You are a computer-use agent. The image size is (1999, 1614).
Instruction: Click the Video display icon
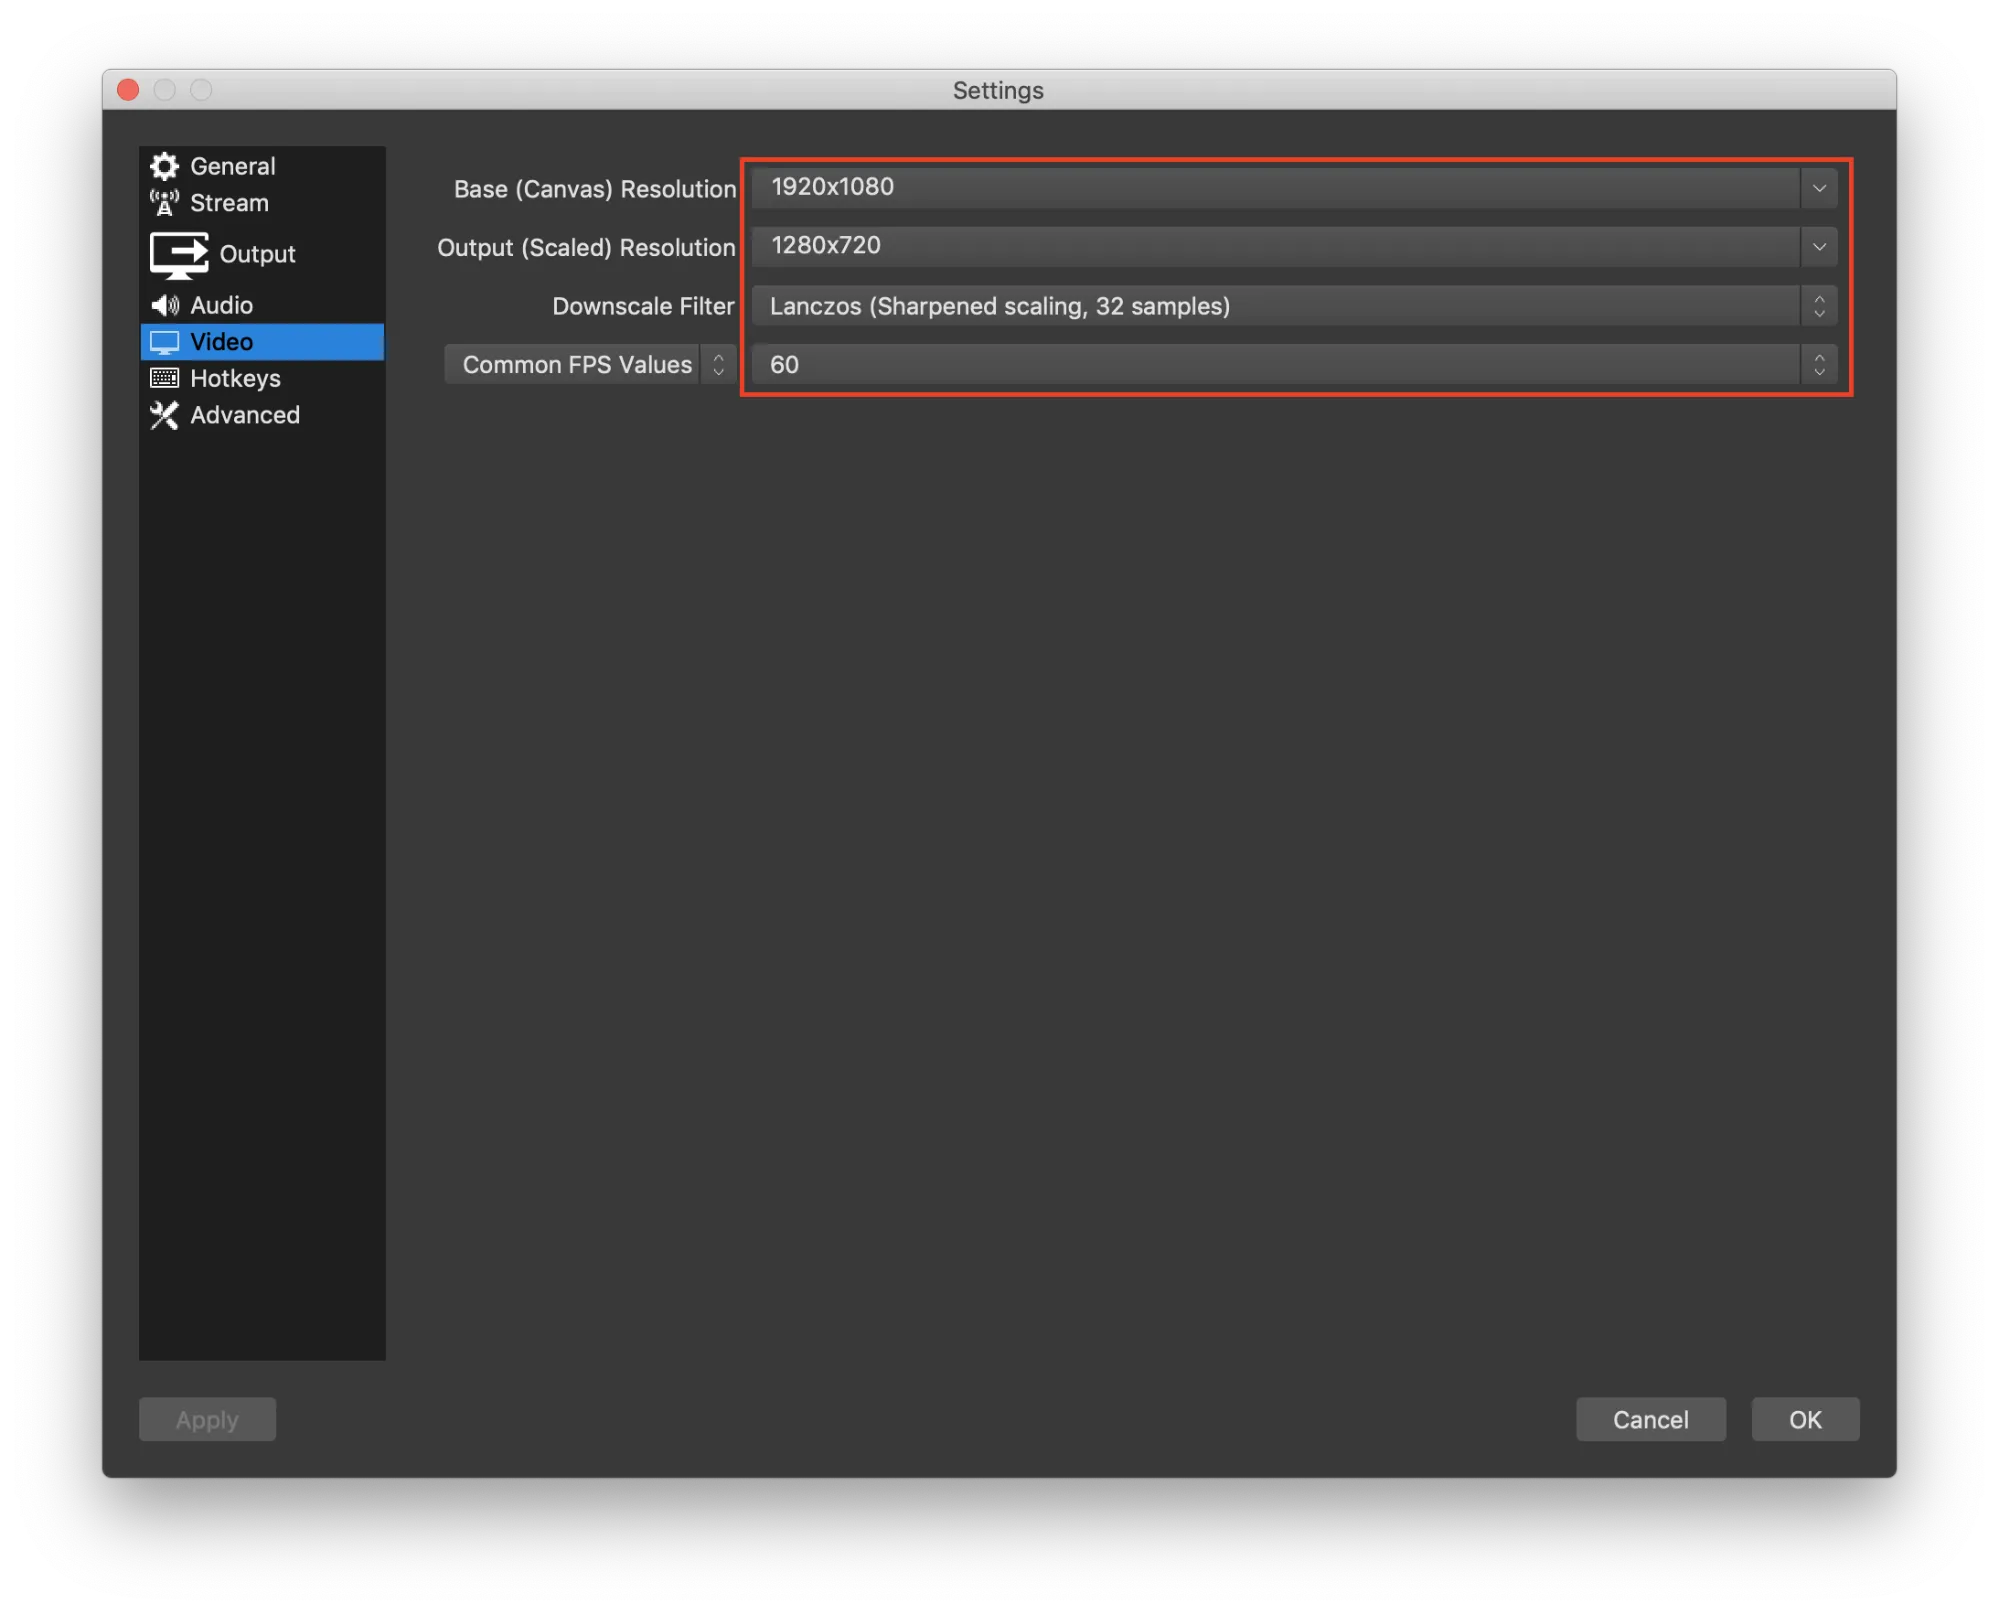(164, 341)
